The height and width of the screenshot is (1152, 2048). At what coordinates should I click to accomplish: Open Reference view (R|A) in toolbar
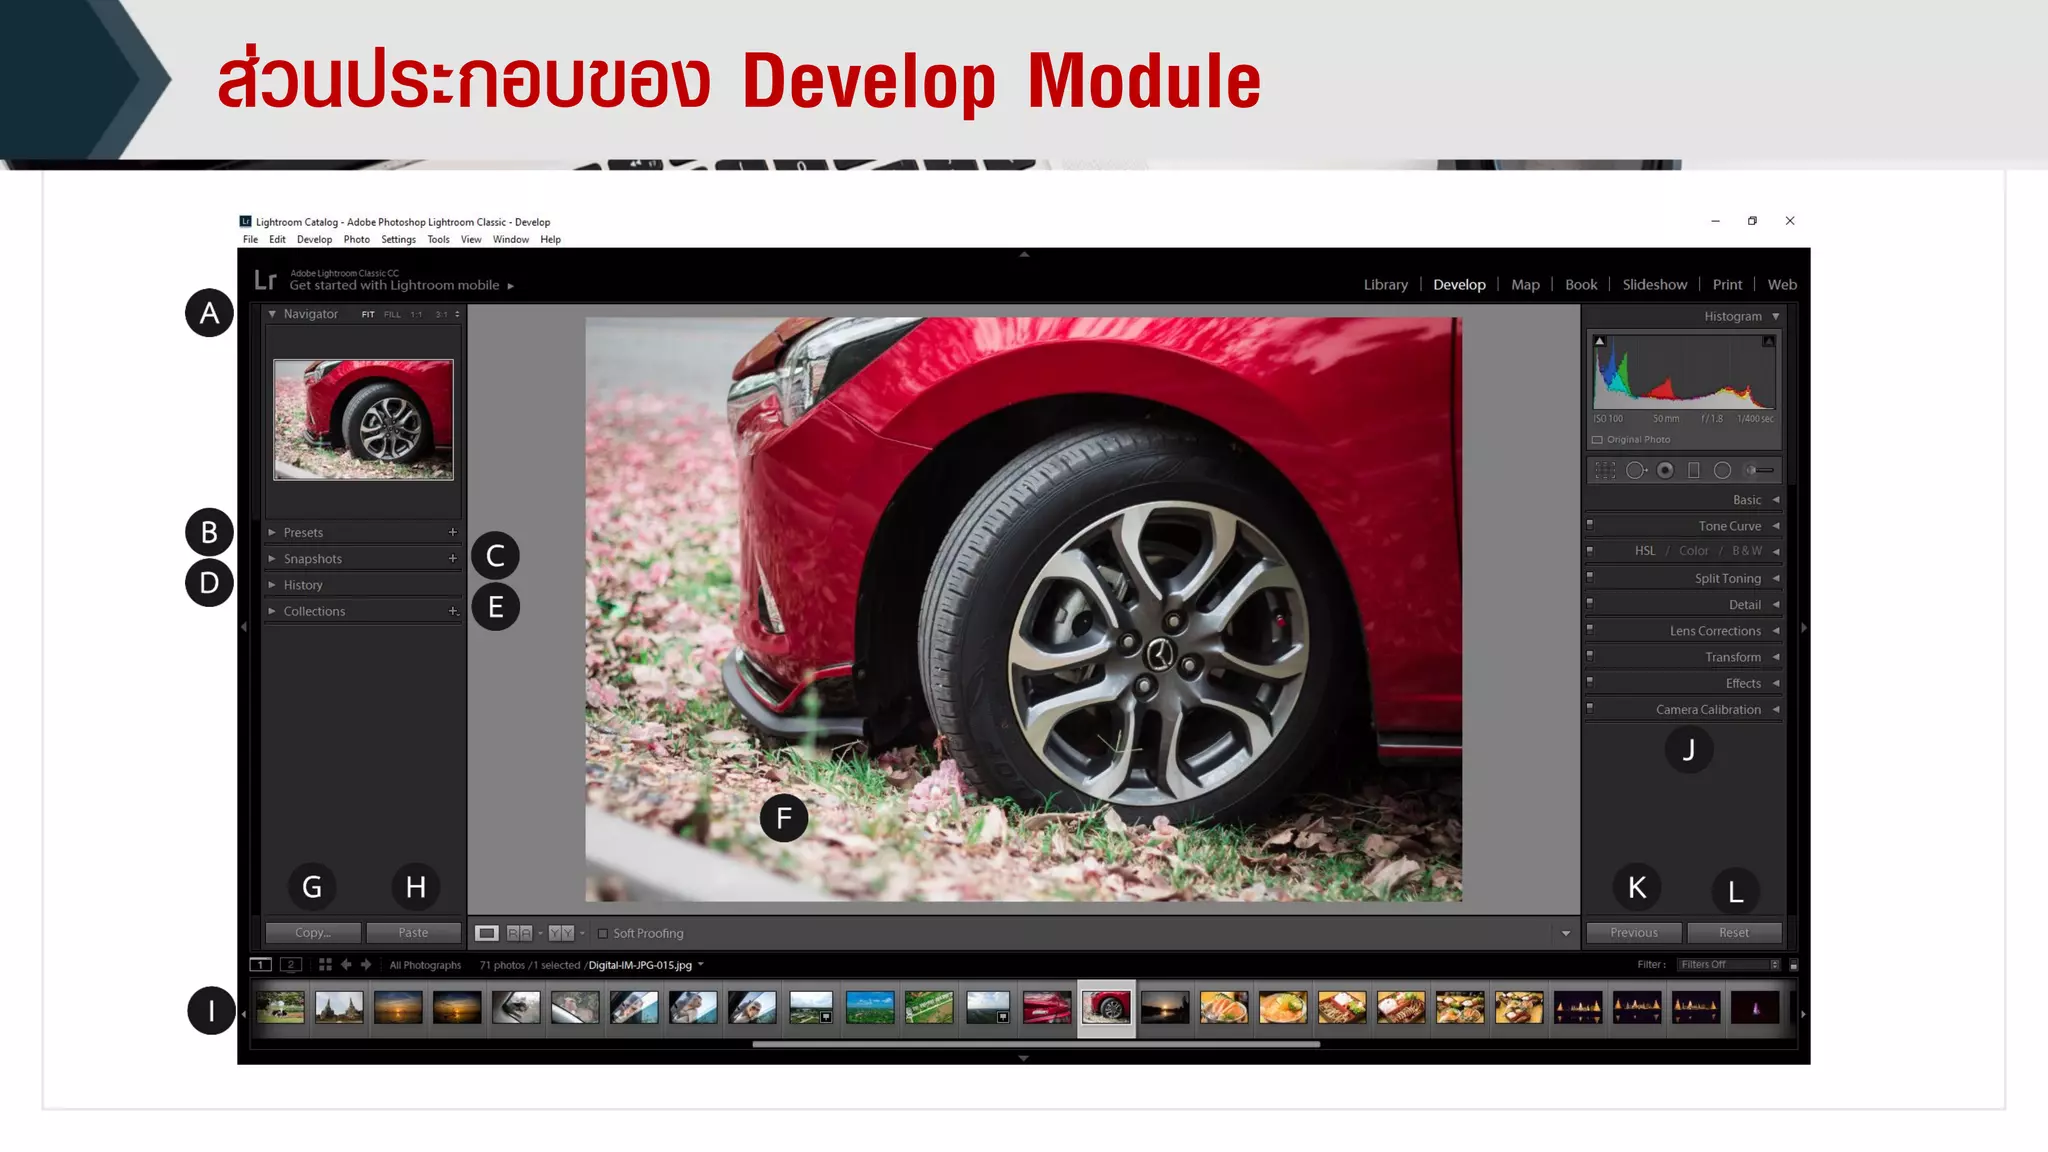(x=519, y=933)
